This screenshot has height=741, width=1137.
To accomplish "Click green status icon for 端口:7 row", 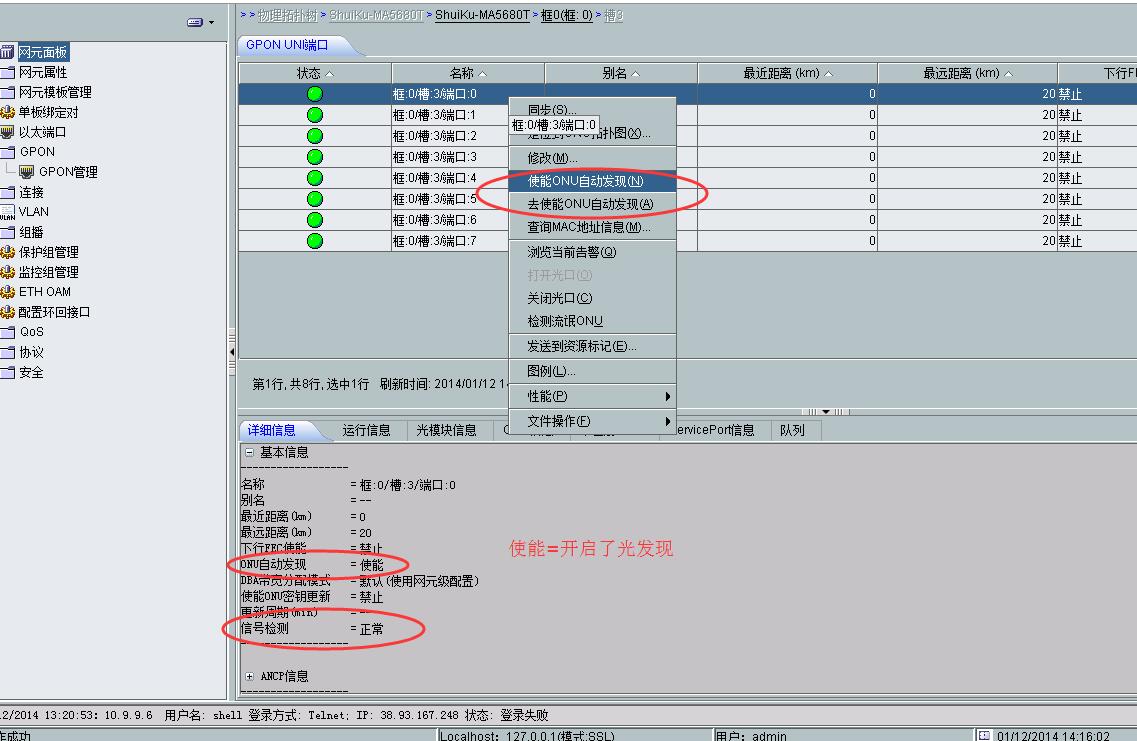I will (315, 241).
